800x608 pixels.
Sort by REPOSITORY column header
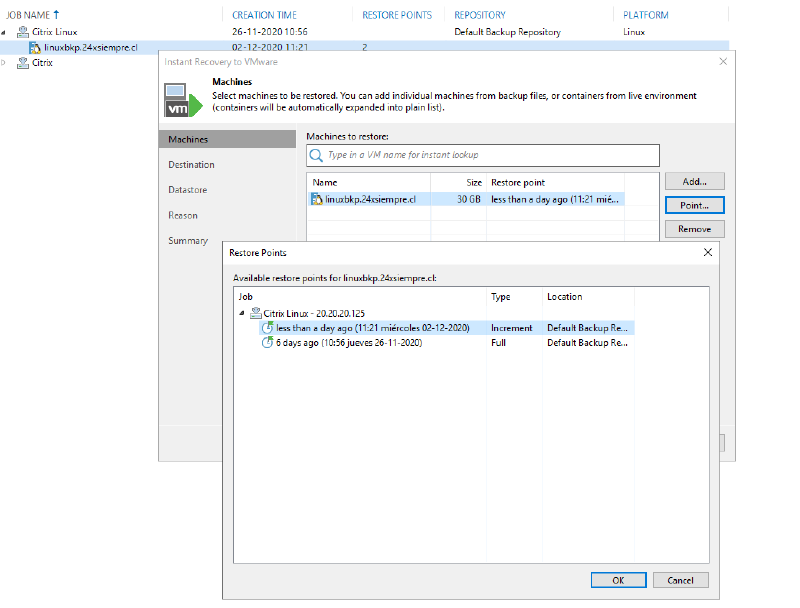pyautogui.click(x=480, y=15)
